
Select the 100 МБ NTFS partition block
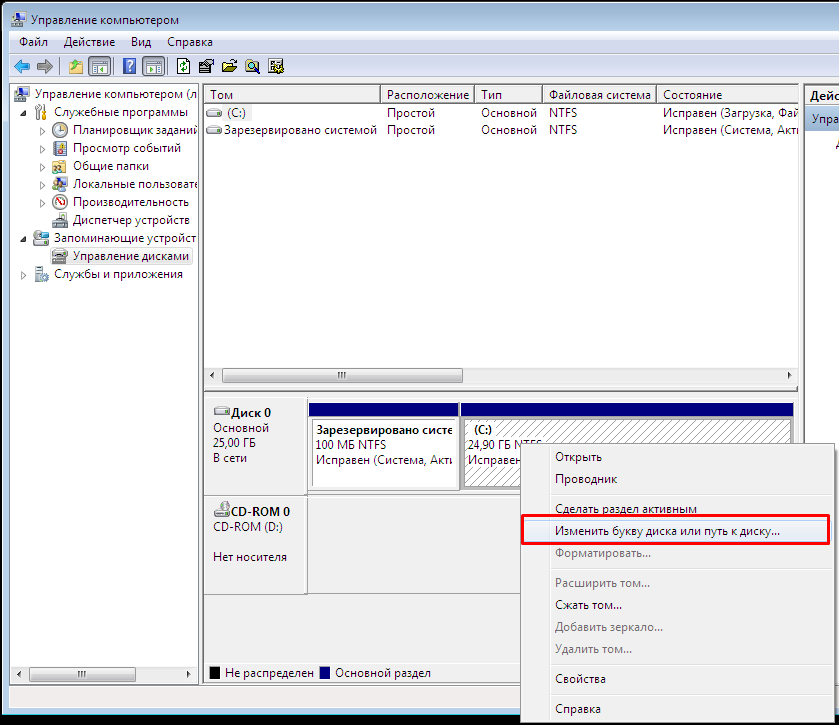(383, 453)
